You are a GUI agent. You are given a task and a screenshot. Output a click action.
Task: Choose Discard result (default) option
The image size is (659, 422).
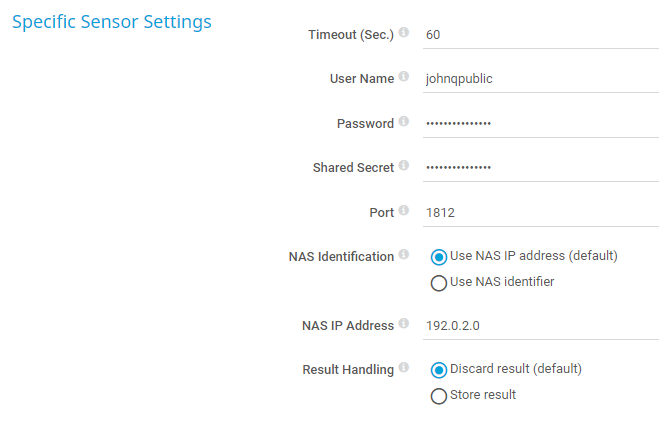click(x=438, y=369)
